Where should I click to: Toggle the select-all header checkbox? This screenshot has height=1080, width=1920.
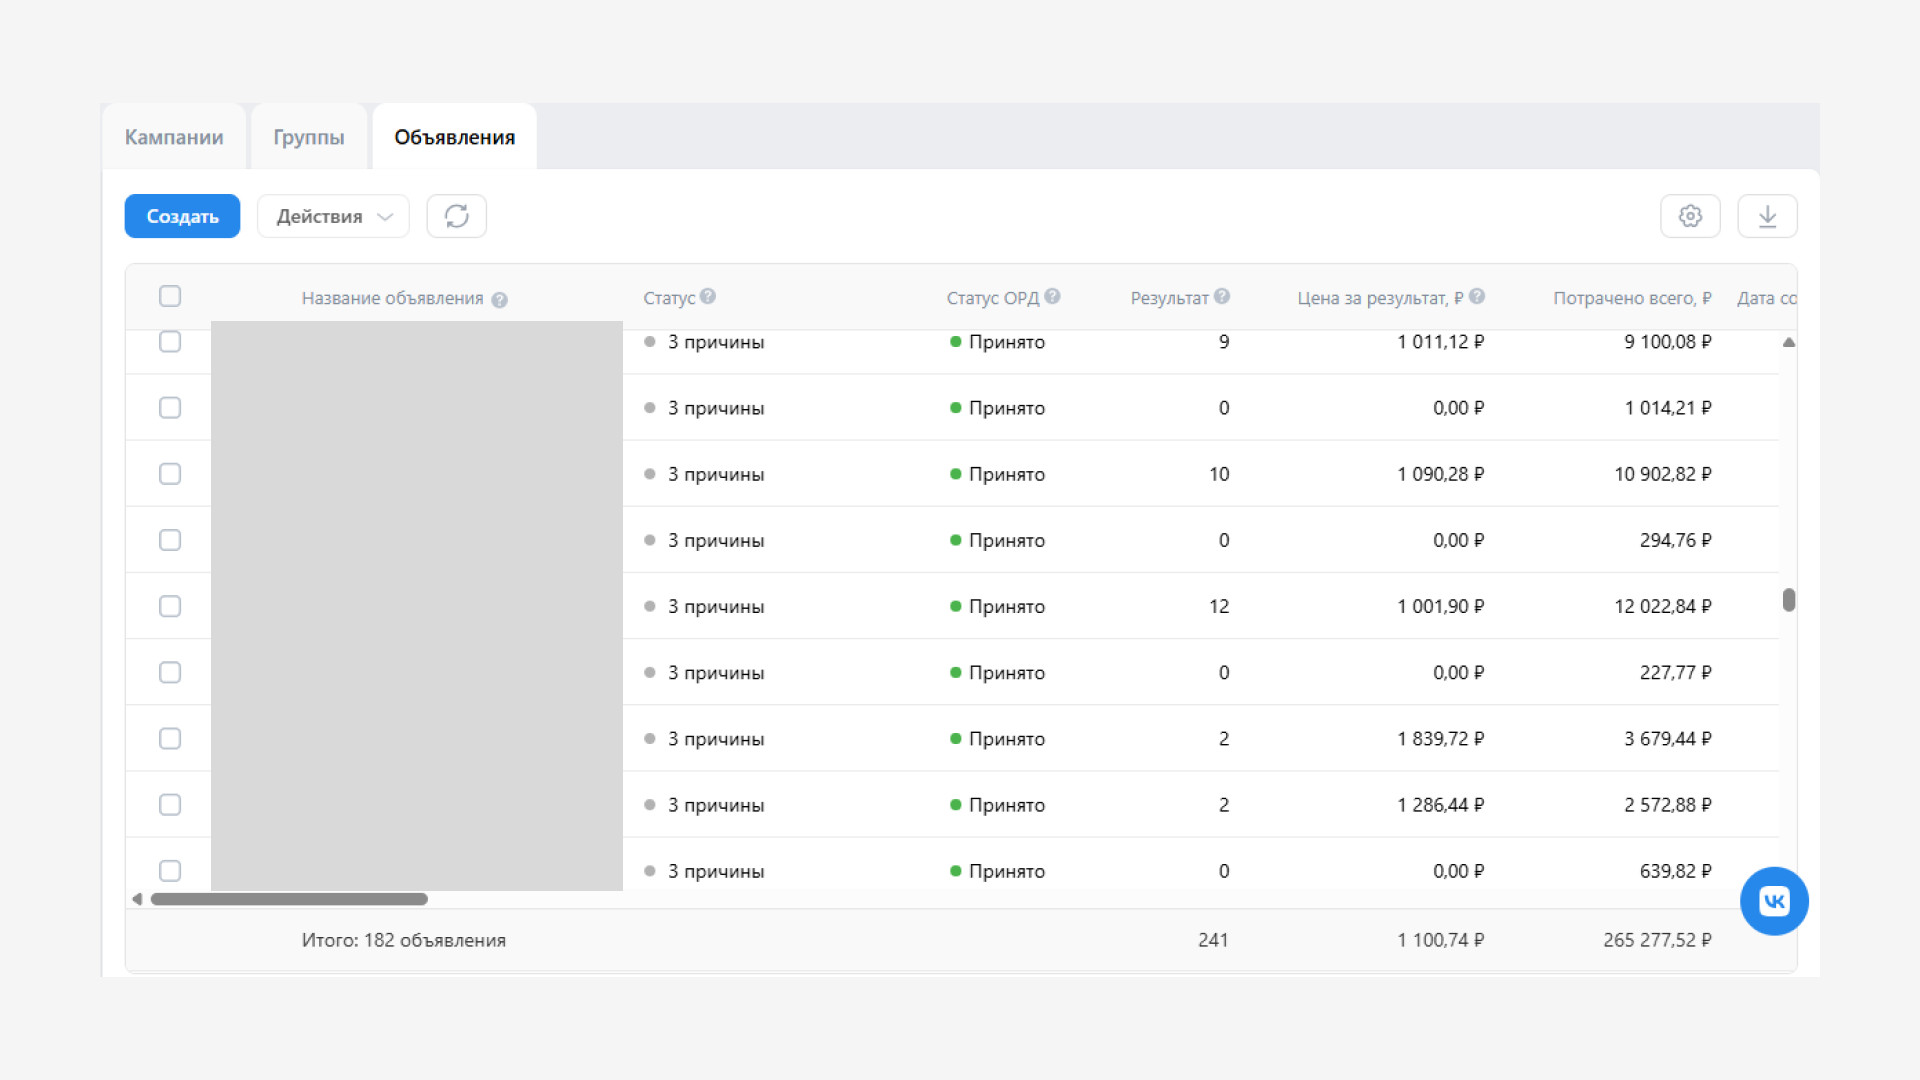tap(170, 296)
